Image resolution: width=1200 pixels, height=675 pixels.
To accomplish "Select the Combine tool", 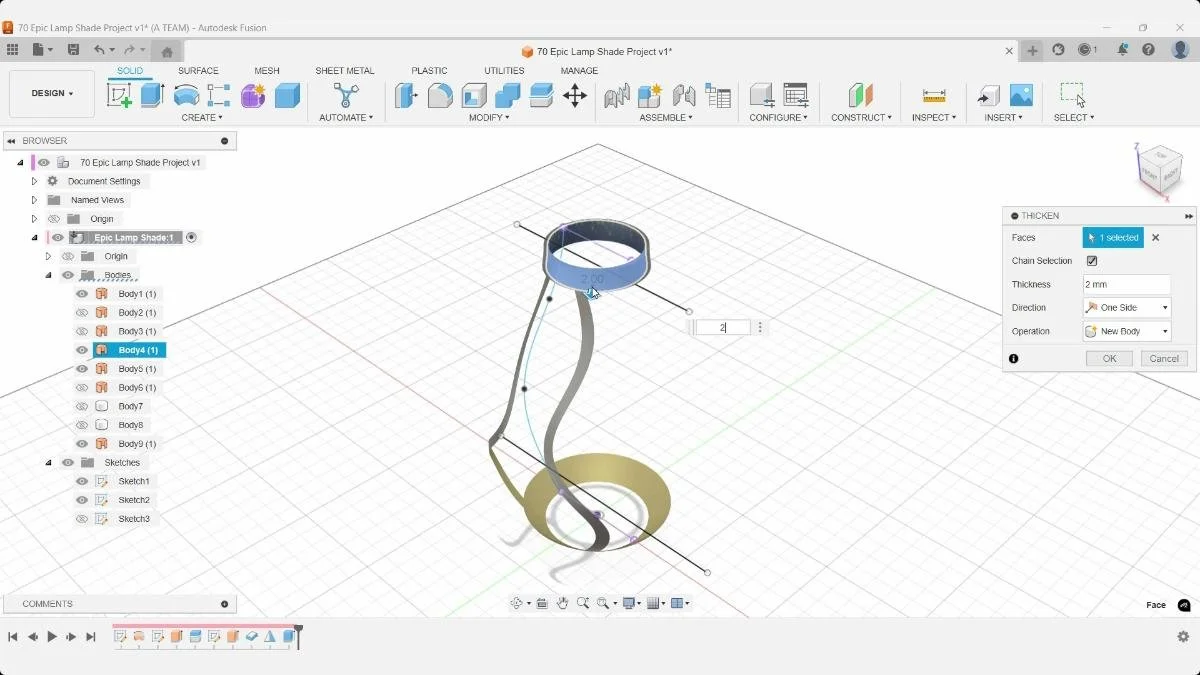I will pos(508,95).
